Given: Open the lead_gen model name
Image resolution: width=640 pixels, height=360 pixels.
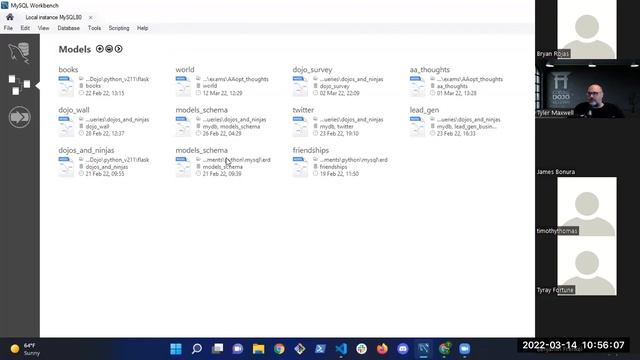Looking at the screenshot, I should [x=424, y=110].
